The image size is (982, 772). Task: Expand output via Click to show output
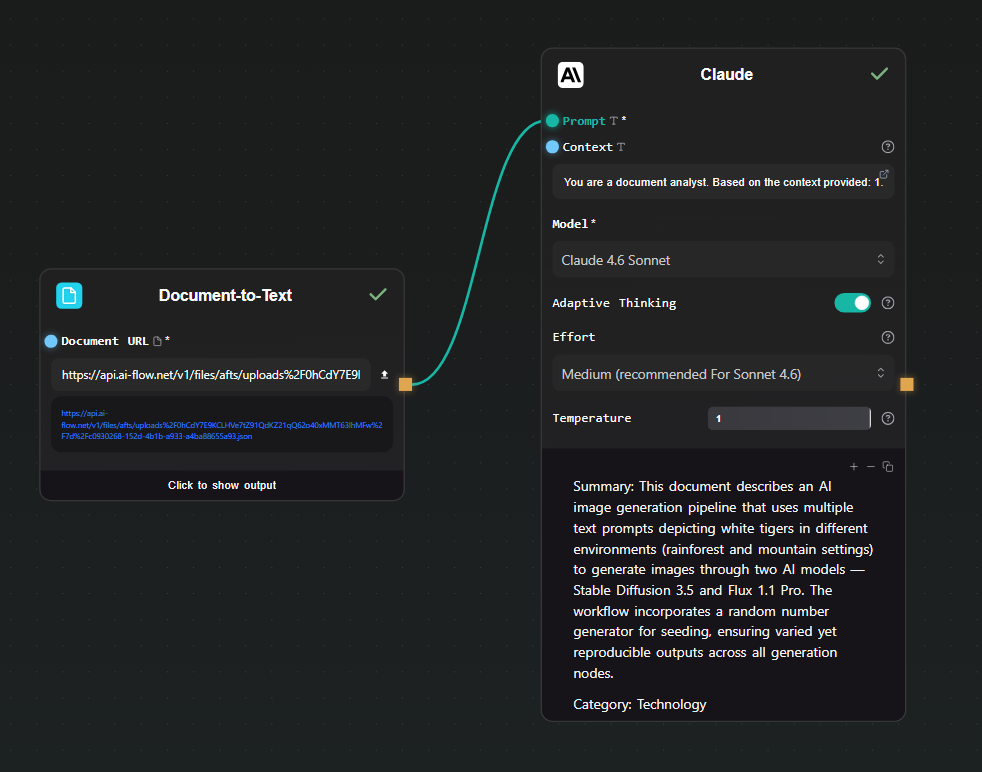click(222, 485)
